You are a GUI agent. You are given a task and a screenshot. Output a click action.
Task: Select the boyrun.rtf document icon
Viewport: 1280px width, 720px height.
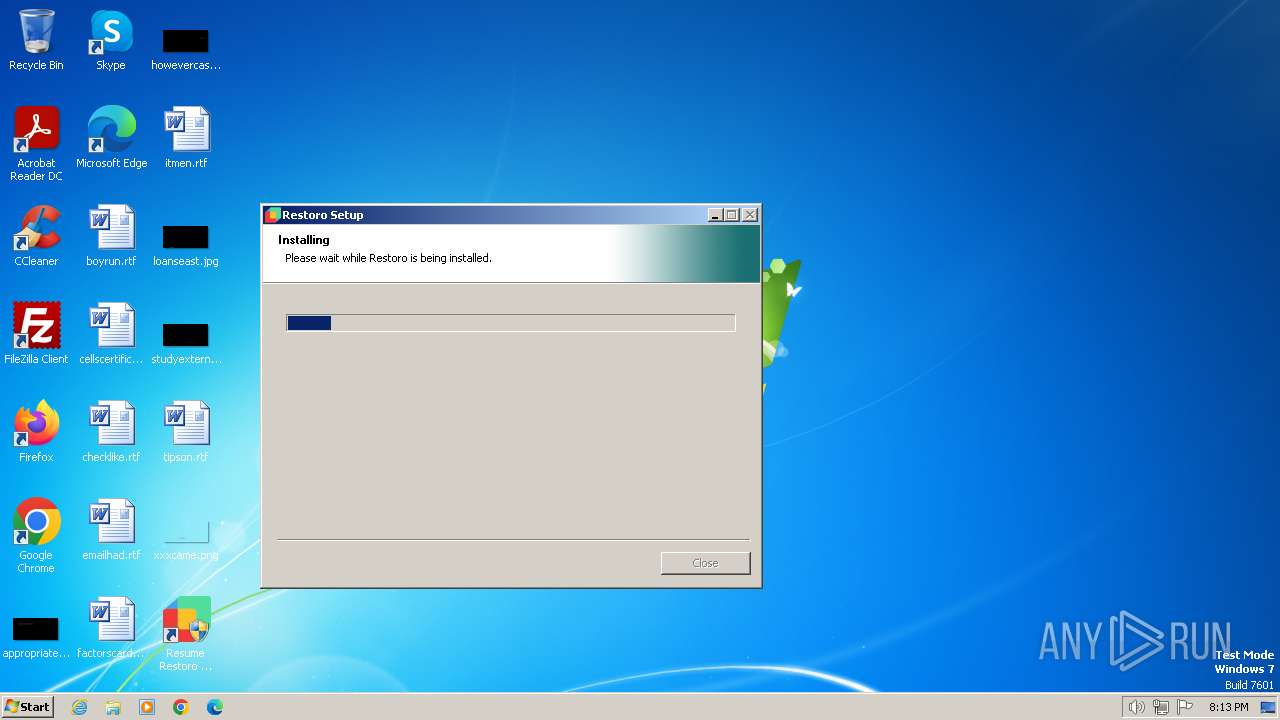pyautogui.click(x=111, y=235)
